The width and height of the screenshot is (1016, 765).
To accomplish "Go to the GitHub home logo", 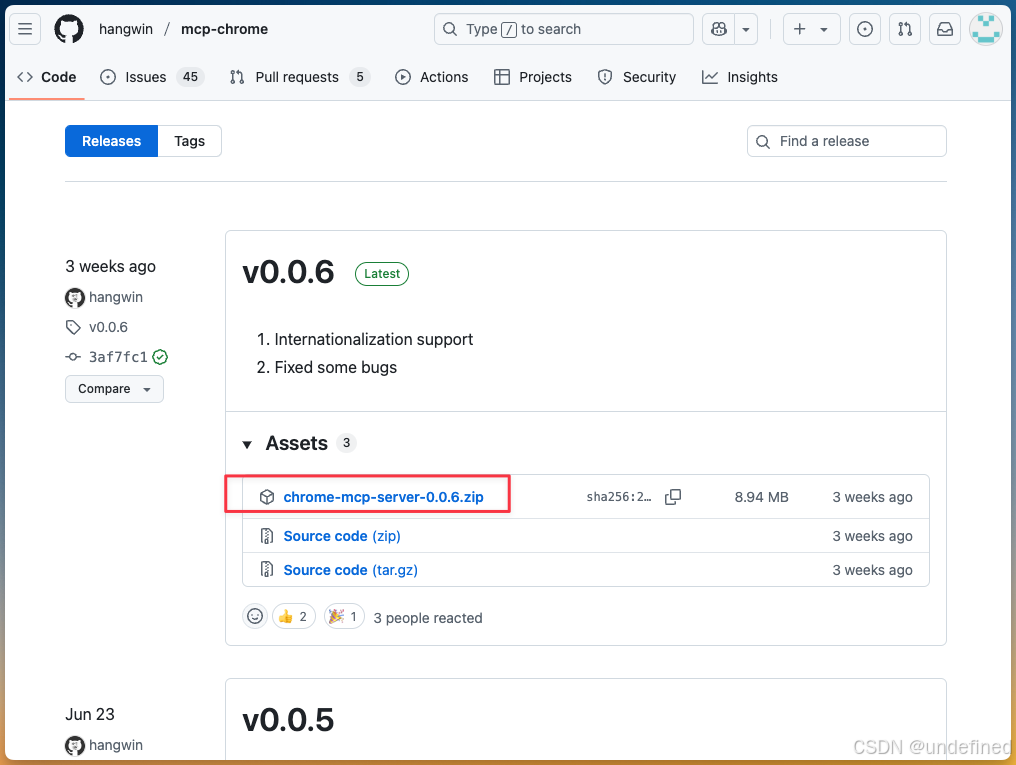I will [x=69, y=29].
